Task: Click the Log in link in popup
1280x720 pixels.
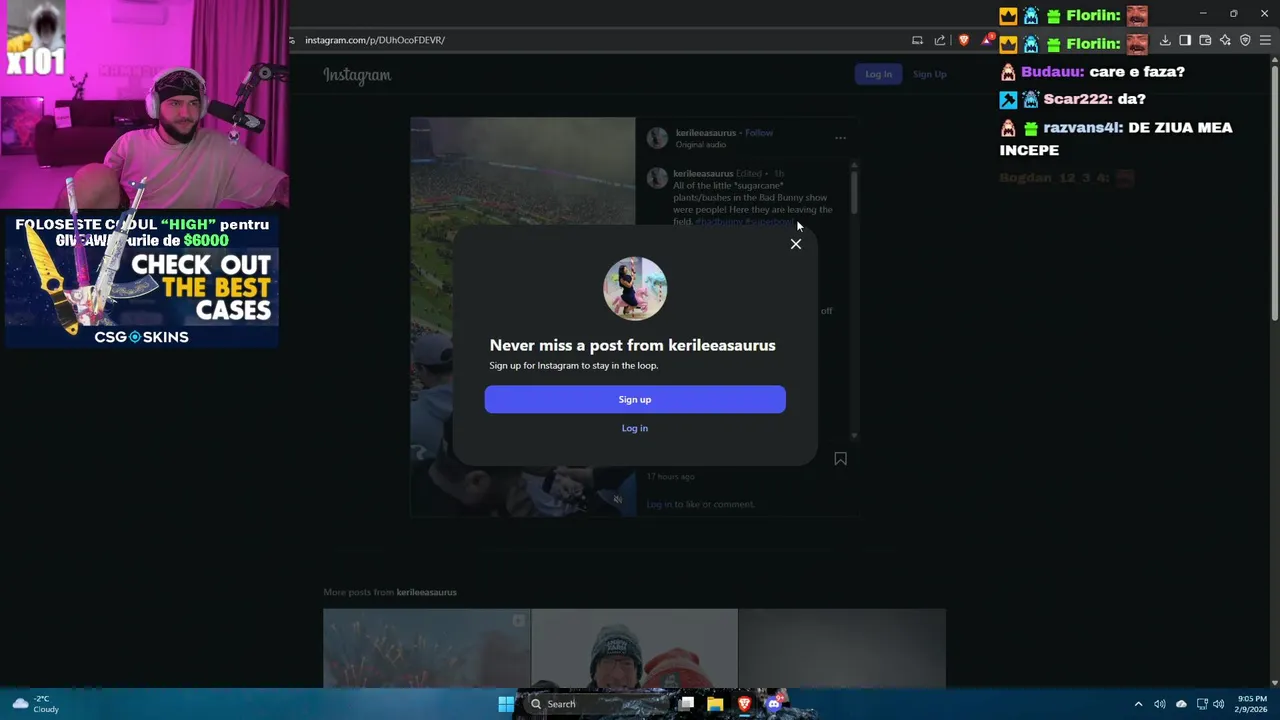Action: click(635, 428)
